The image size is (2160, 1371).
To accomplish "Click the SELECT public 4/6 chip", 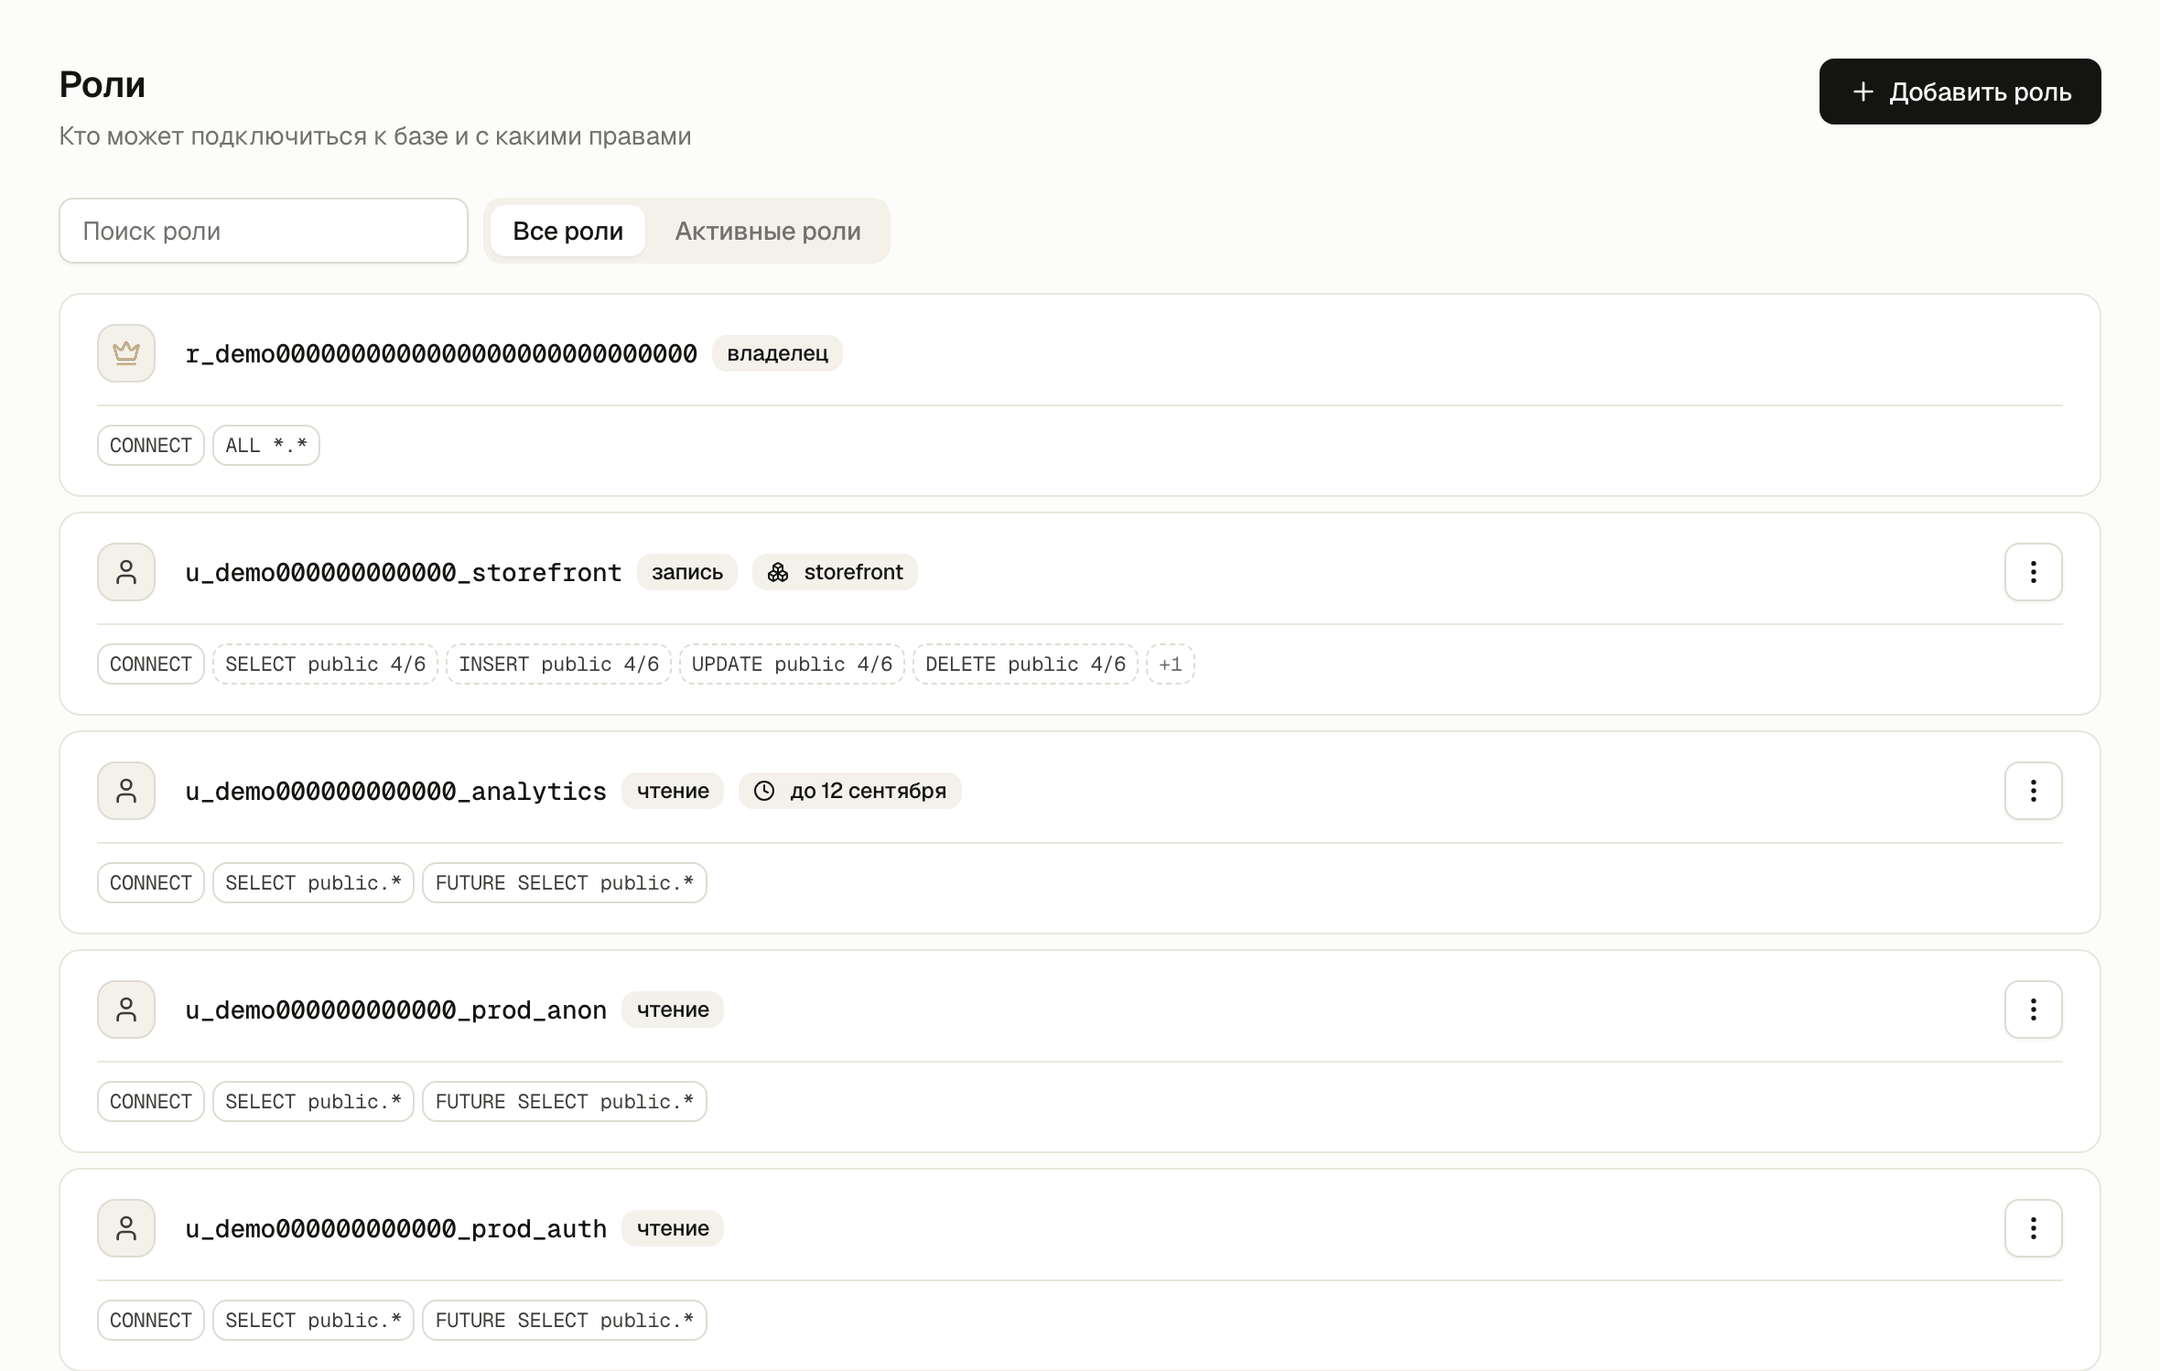I will pyautogui.click(x=325, y=664).
